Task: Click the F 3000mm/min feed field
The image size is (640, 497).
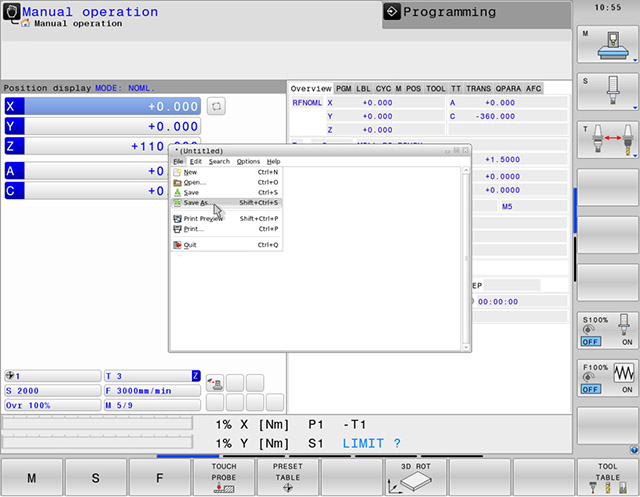Action: [152, 391]
